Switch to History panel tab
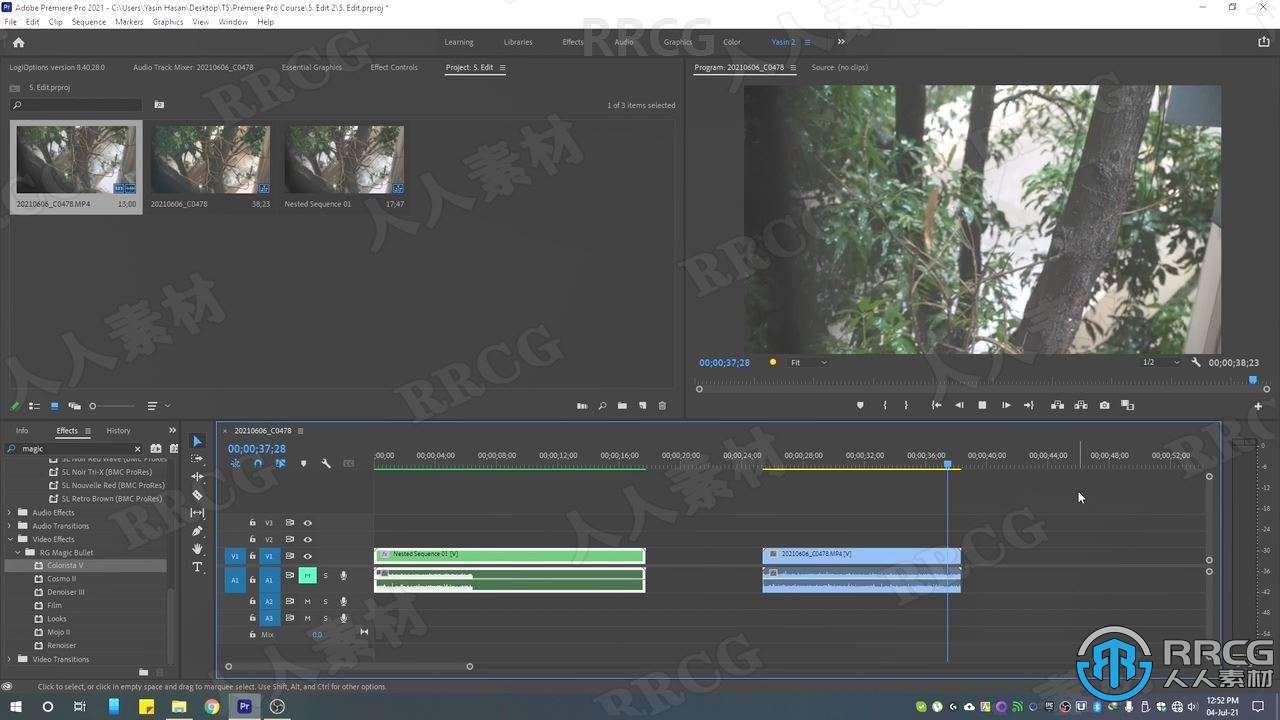Viewport: 1280px width, 720px height. 118,430
